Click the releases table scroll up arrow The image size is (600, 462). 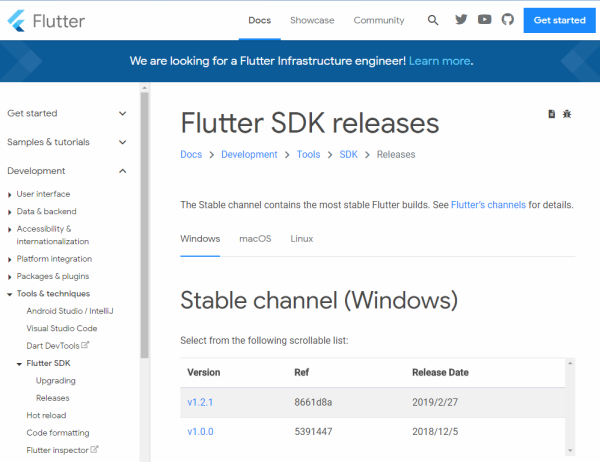tap(570, 363)
